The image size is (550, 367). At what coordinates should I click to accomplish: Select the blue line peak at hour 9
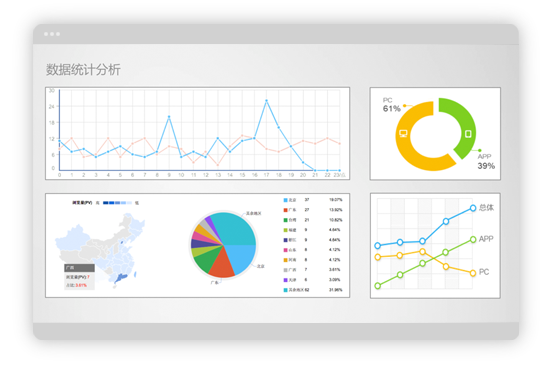click(x=169, y=117)
